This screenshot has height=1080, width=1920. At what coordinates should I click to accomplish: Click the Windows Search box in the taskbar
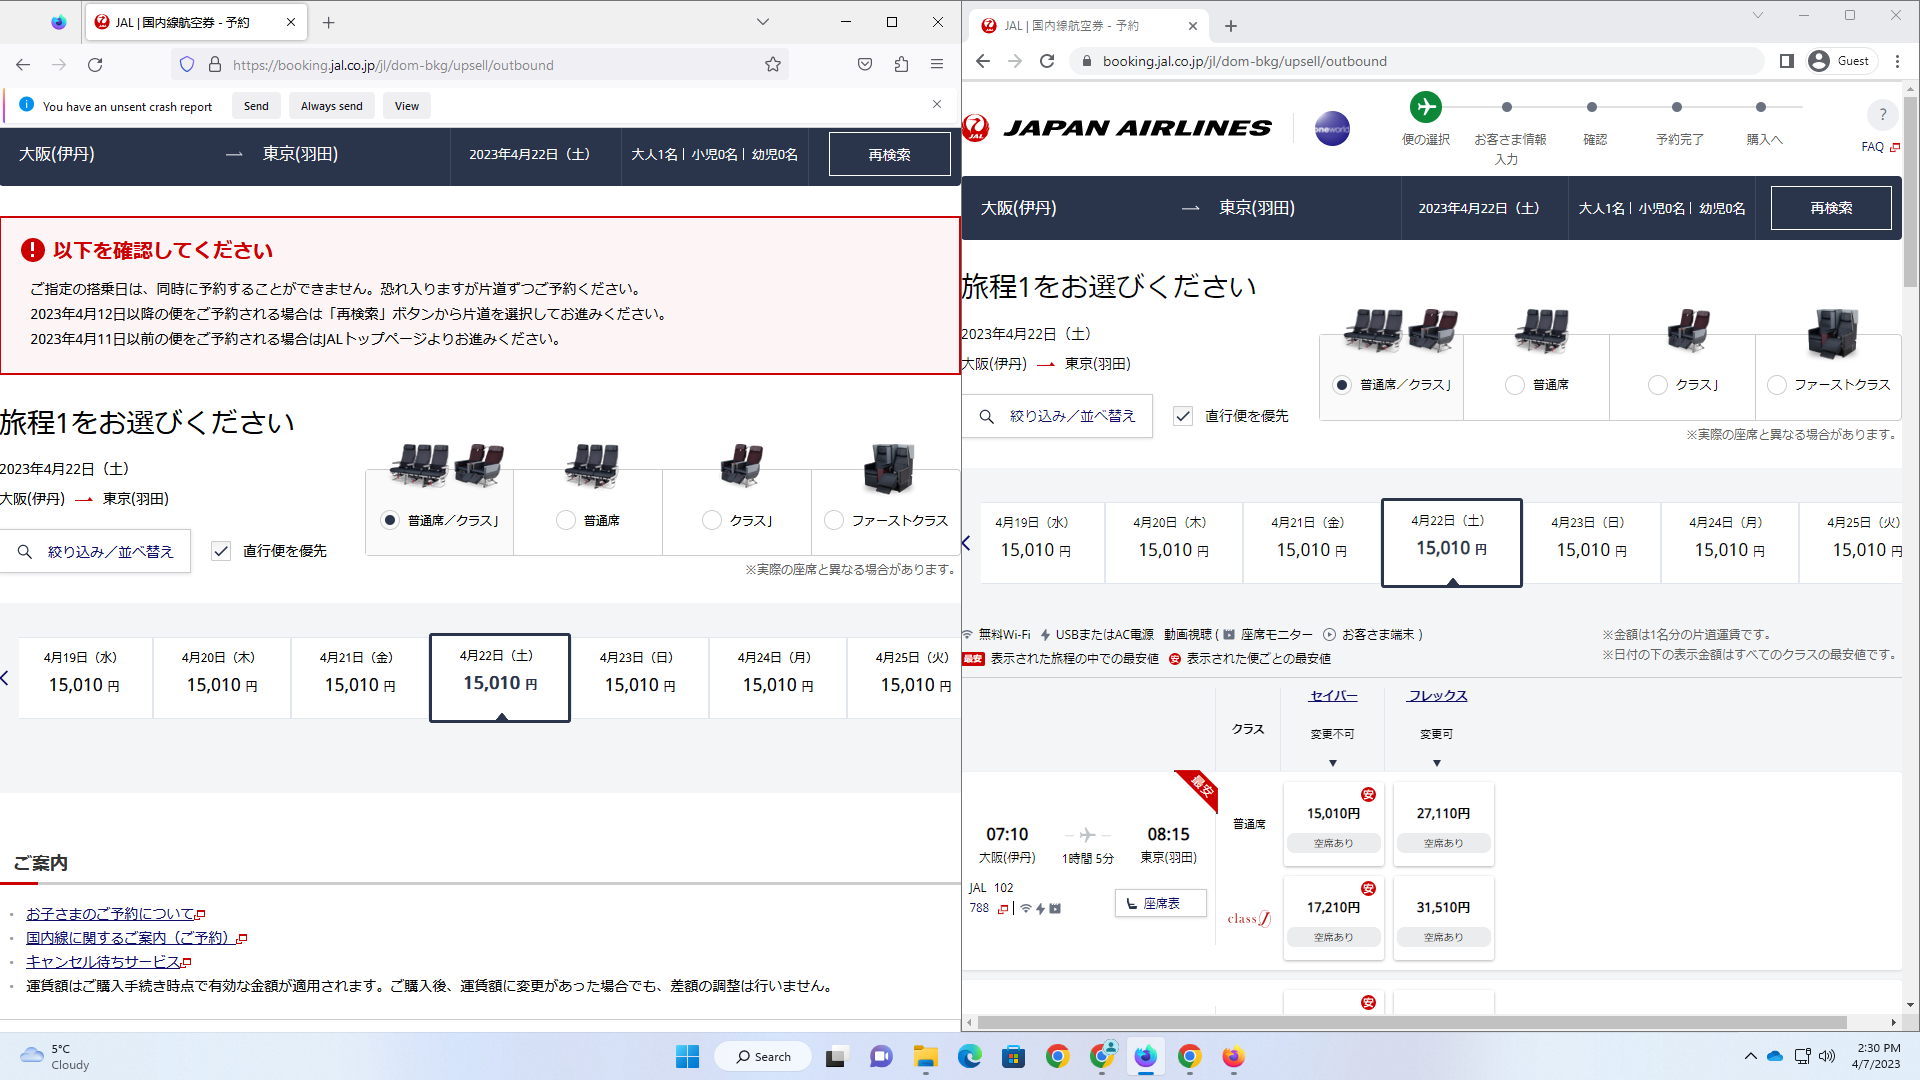point(763,1056)
